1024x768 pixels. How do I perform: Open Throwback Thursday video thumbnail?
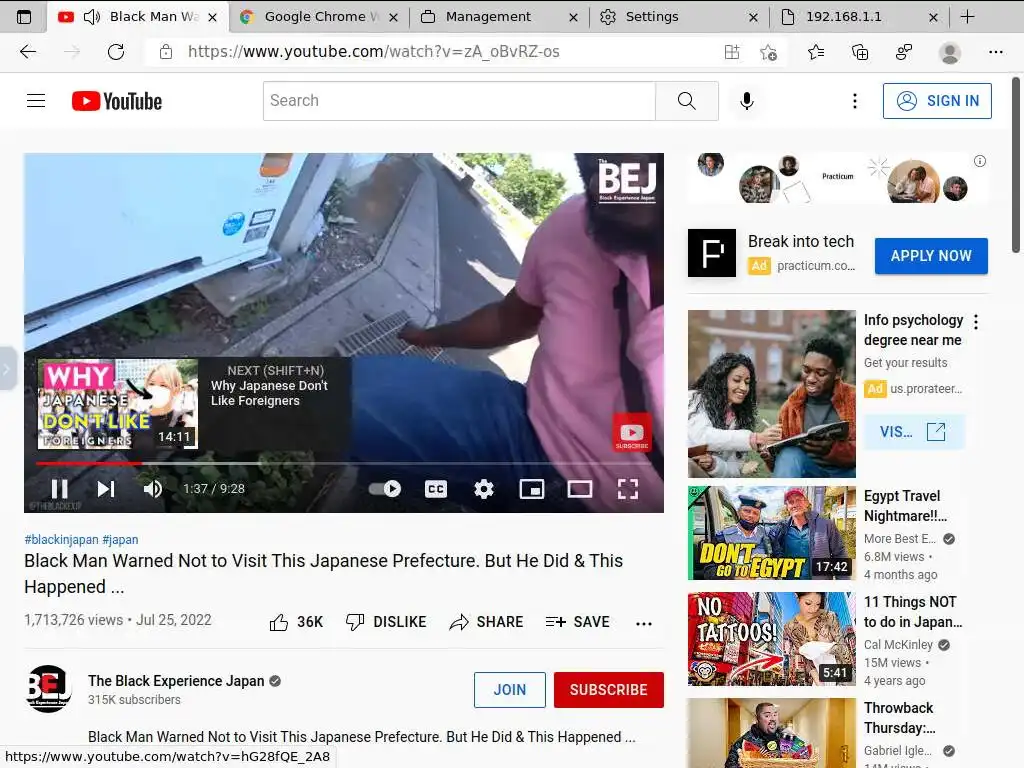coord(771,733)
